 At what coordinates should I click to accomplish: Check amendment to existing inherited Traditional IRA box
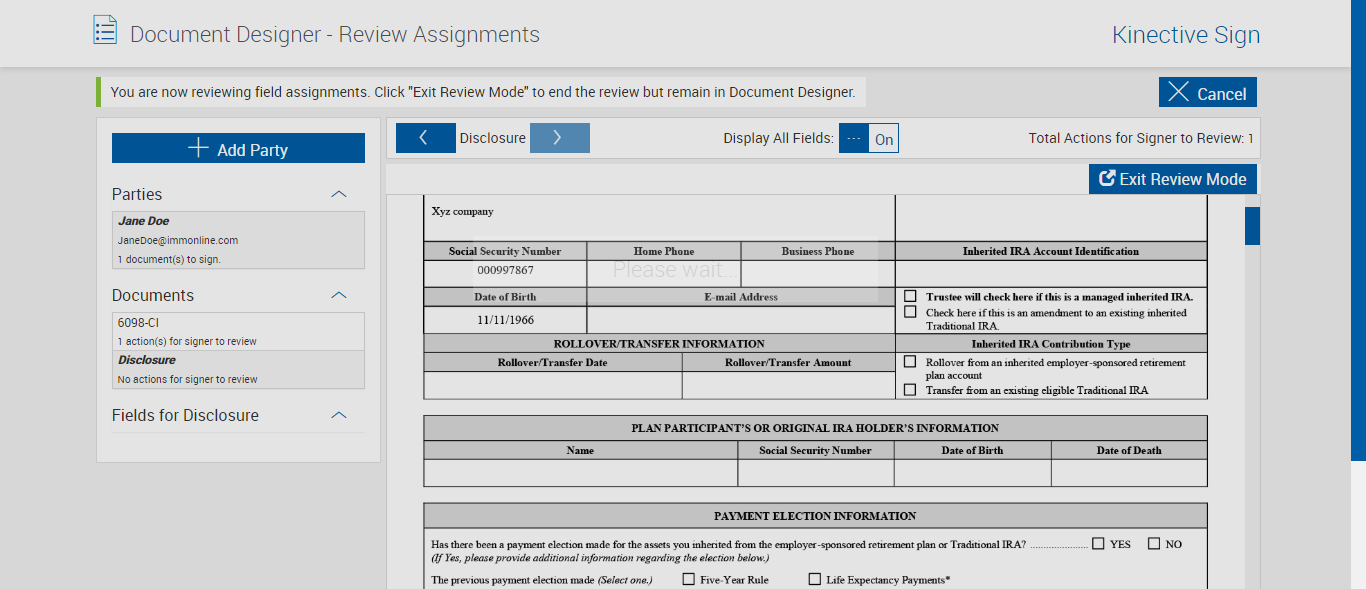(910, 312)
